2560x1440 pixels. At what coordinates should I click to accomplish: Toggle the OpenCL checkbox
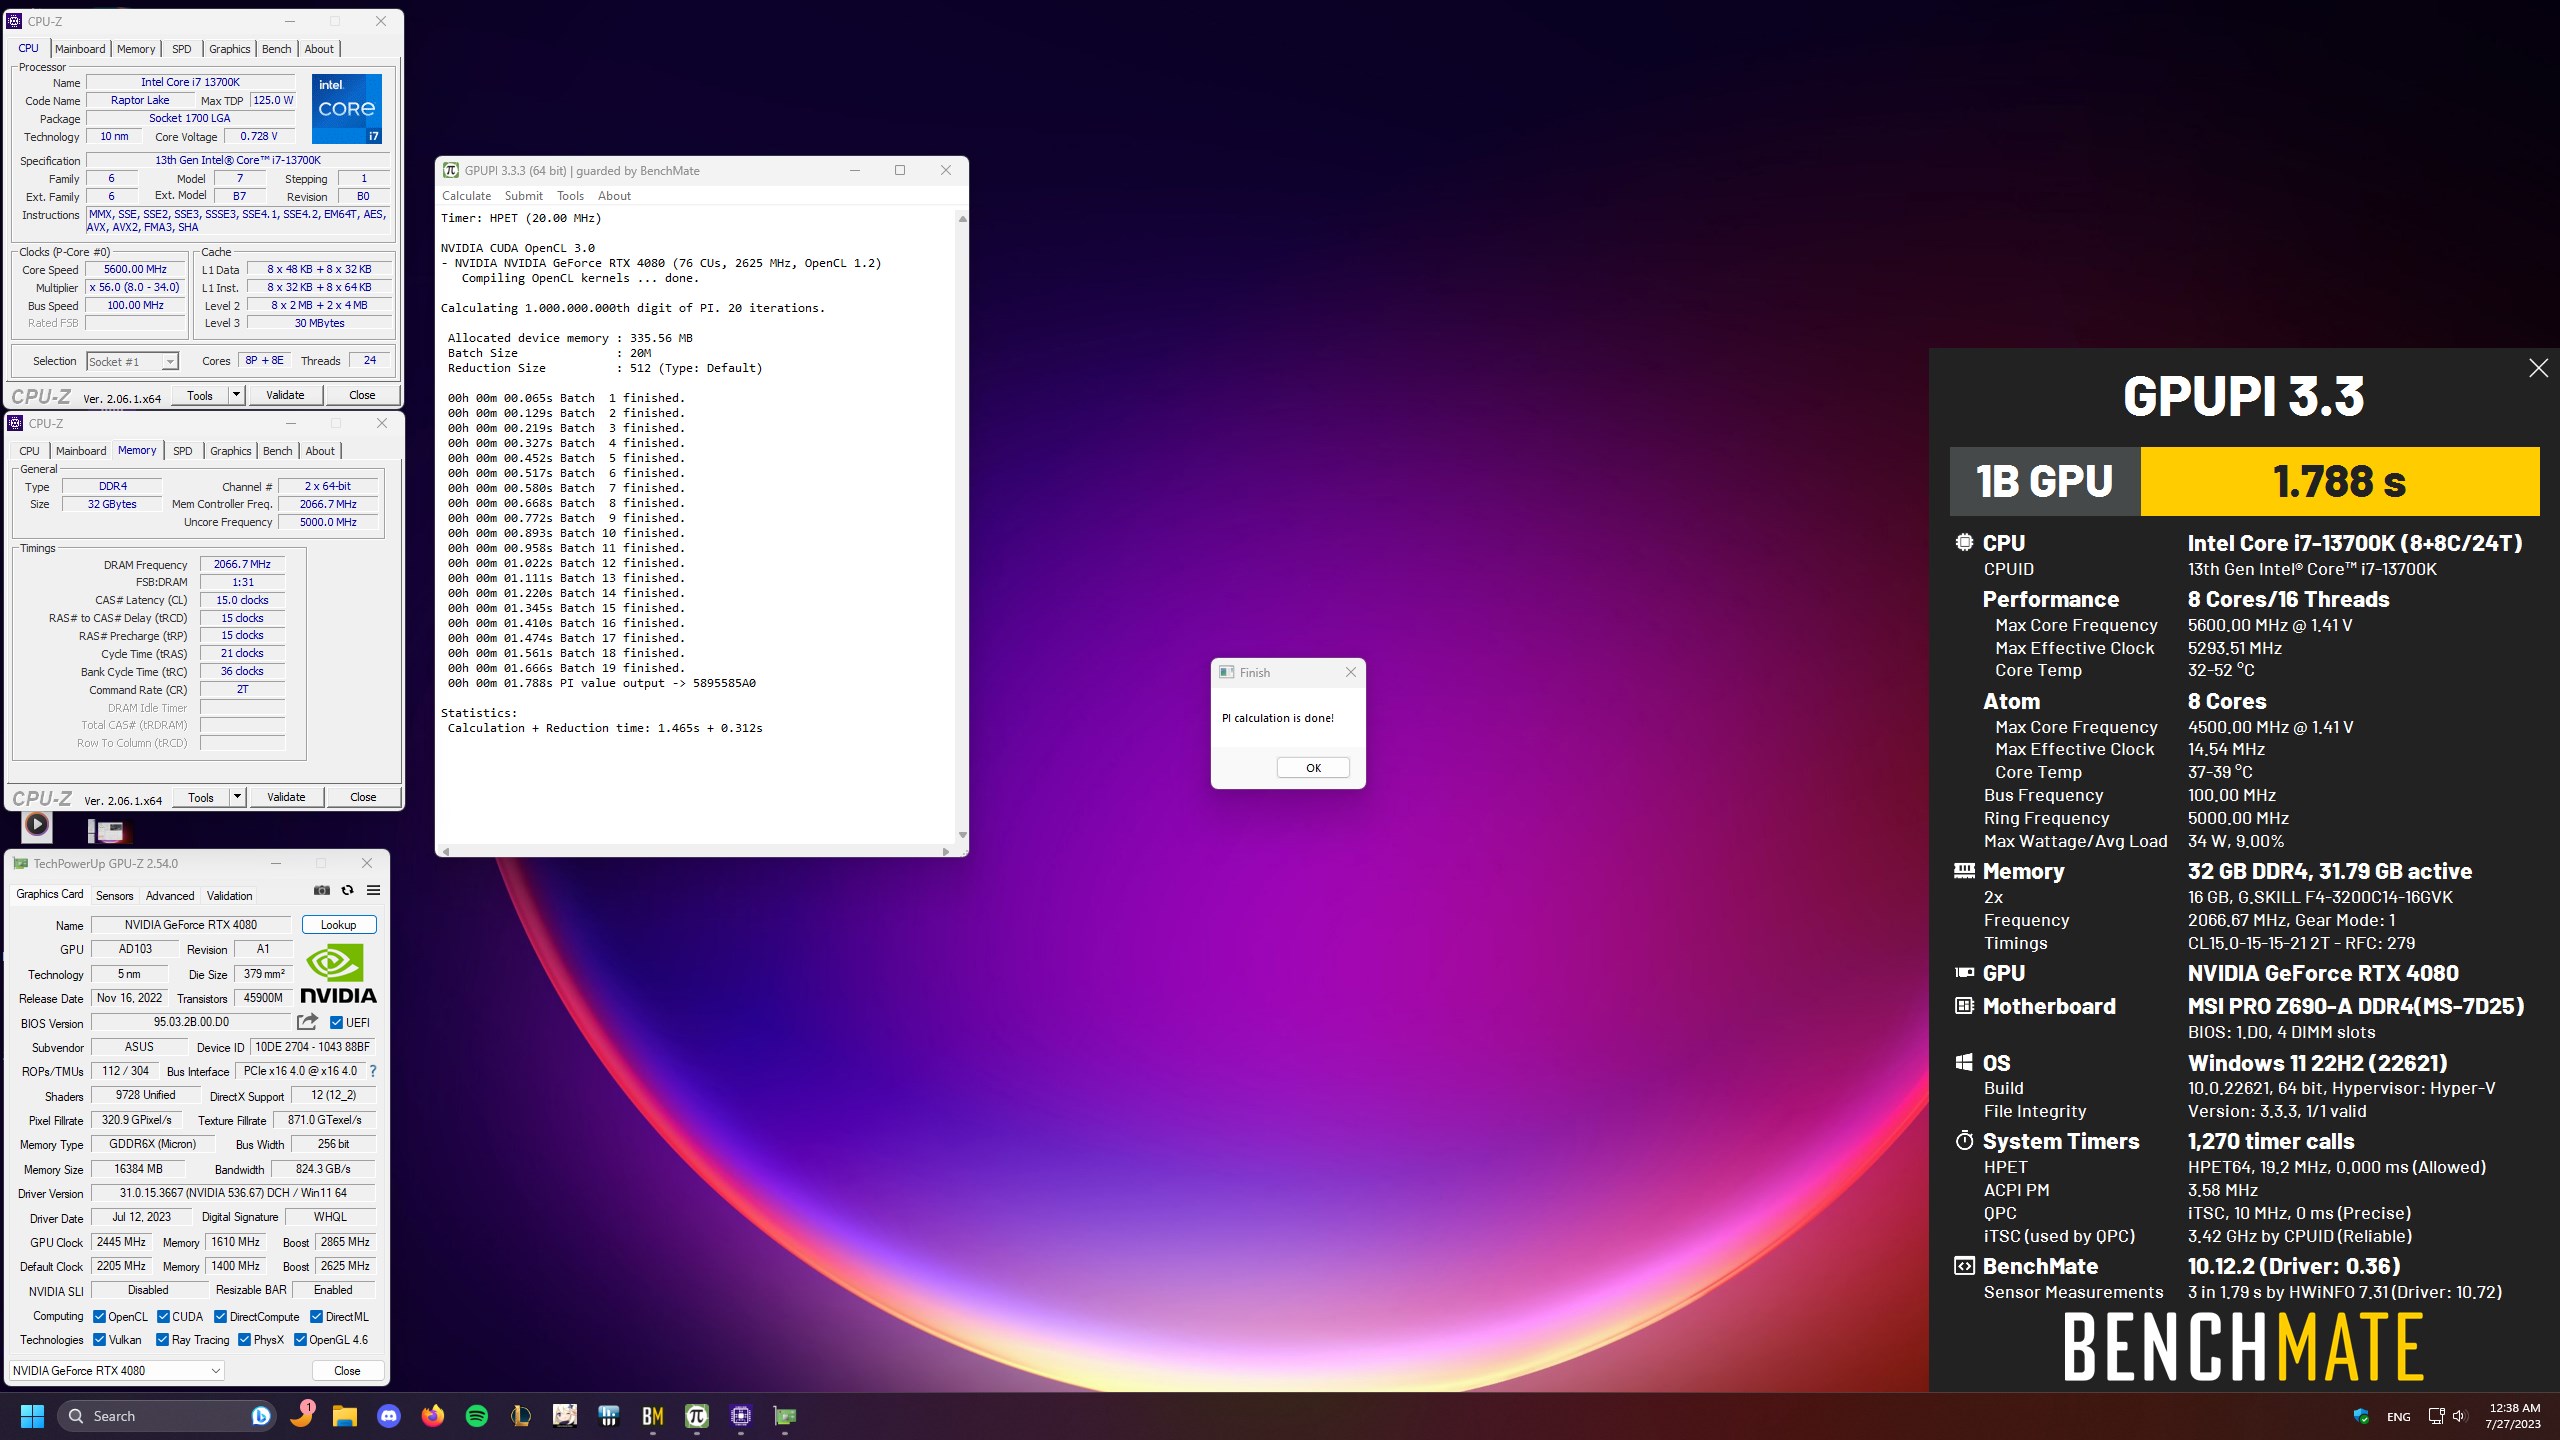pos(99,1317)
